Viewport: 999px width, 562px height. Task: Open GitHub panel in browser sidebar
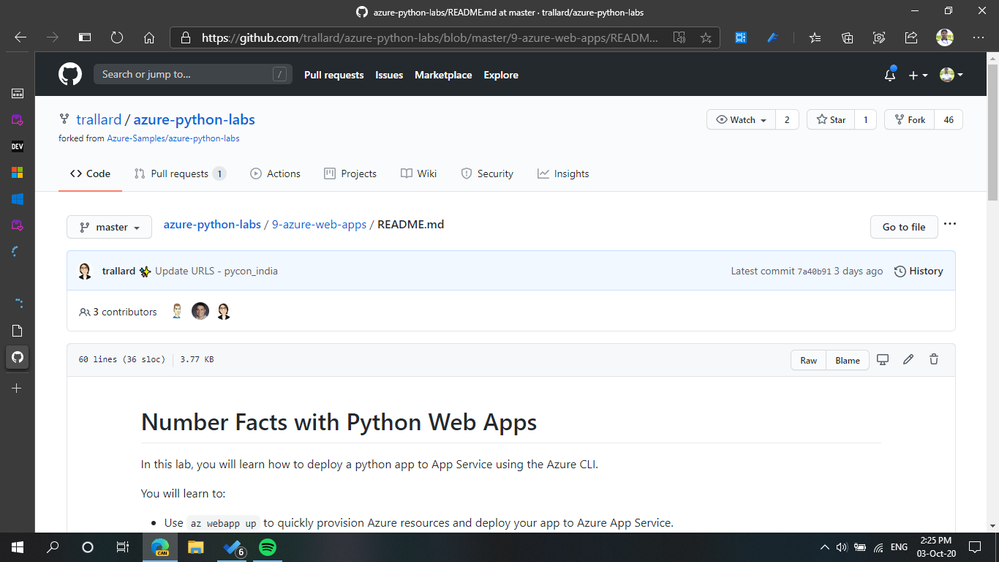tap(17, 357)
